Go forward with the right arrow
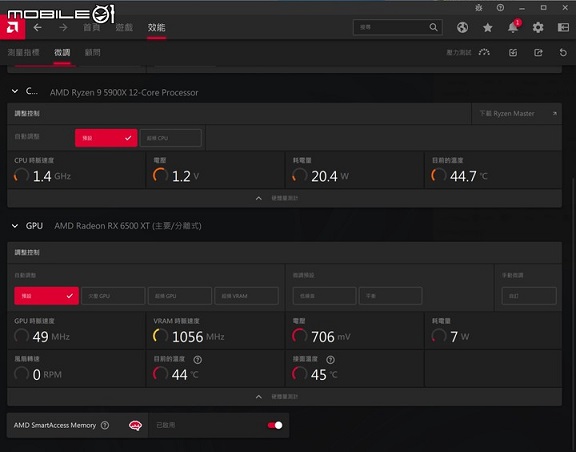Screen dimensions: 576x452 [63, 28]
